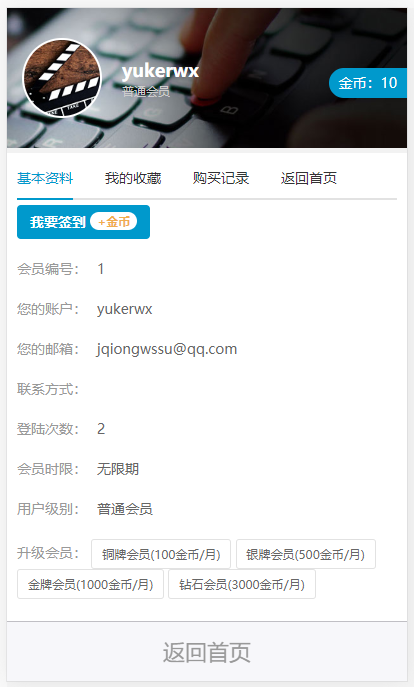Click the 普通会员 label under username
The width and height of the screenshot is (414, 687).
tap(146, 92)
